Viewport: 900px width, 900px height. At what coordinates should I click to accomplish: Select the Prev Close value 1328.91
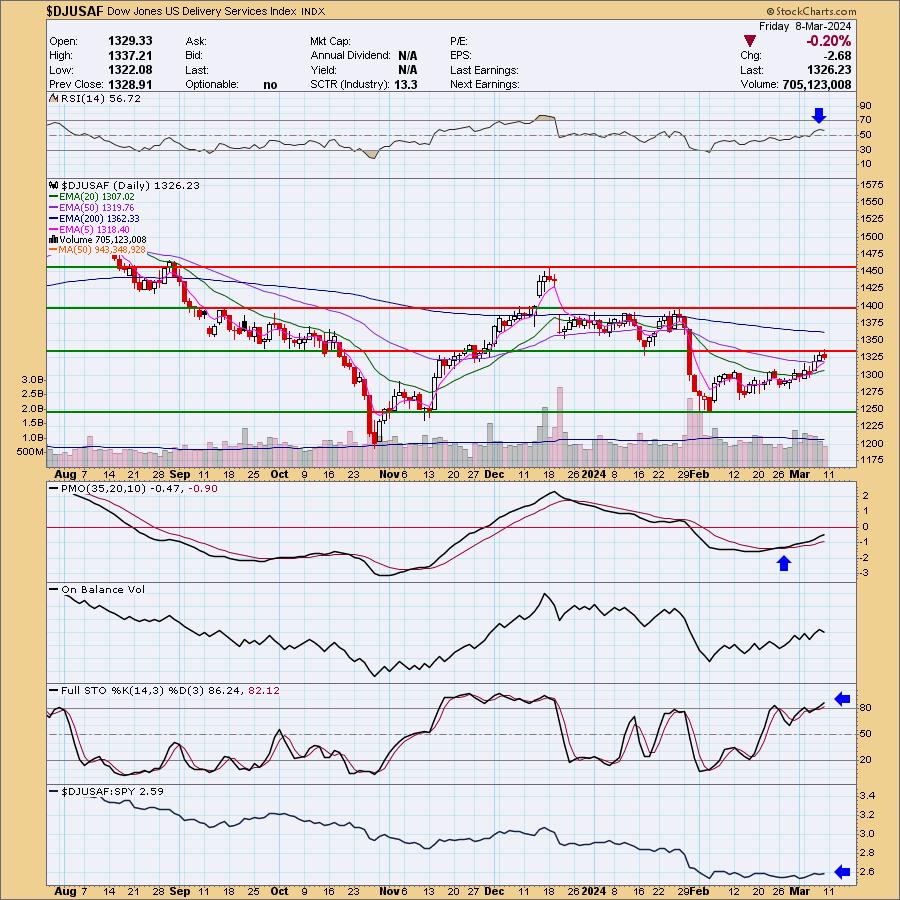[130, 84]
